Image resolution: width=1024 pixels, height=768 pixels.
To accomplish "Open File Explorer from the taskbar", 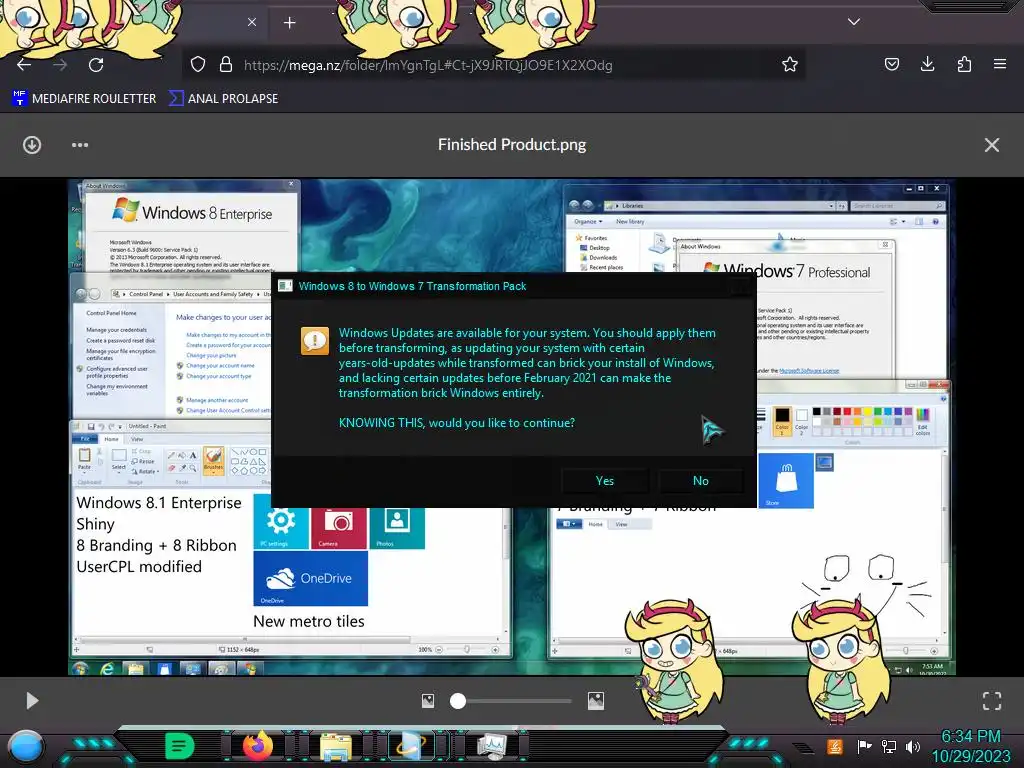I will click(x=336, y=747).
